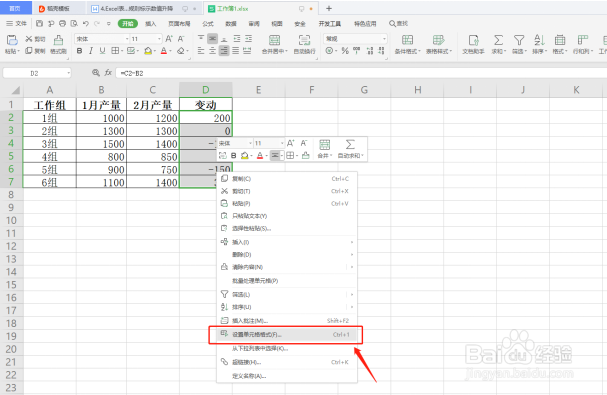Click the Save icon in quick access toolbar
The width and height of the screenshot is (607, 395).
point(39,24)
